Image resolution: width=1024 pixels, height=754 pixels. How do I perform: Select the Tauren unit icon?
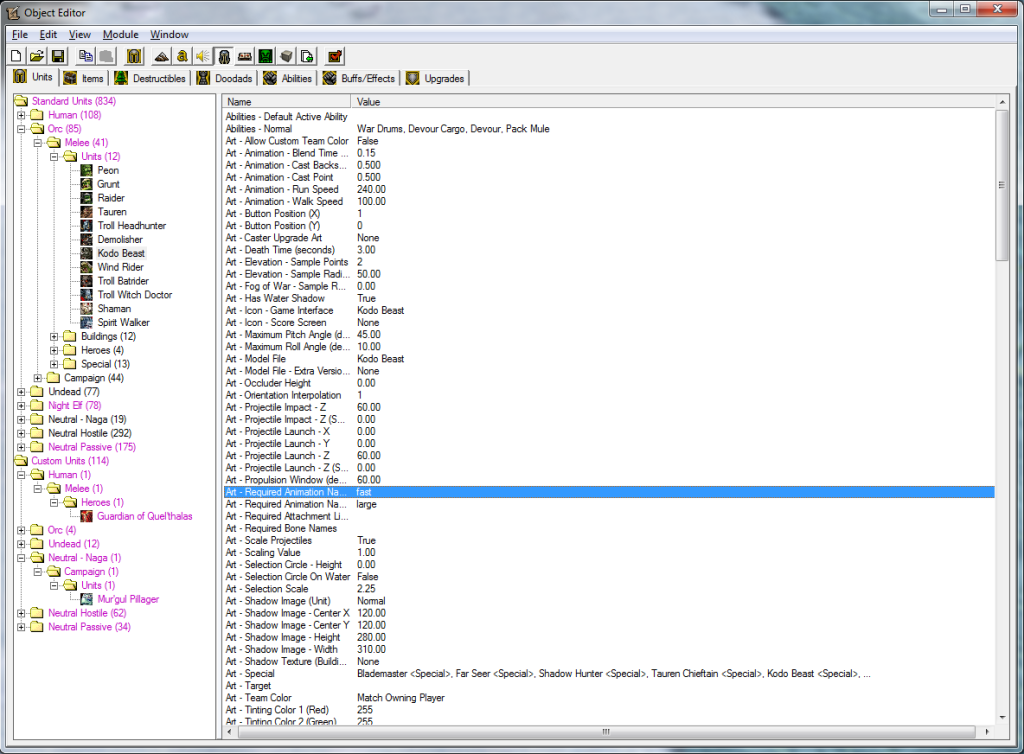coord(86,212)
